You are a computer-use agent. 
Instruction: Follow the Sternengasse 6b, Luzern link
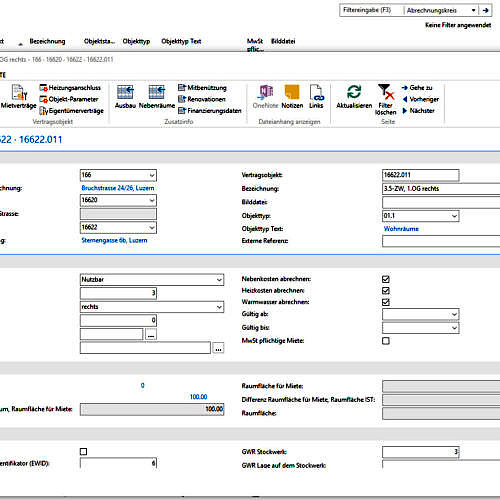point(114,240)
